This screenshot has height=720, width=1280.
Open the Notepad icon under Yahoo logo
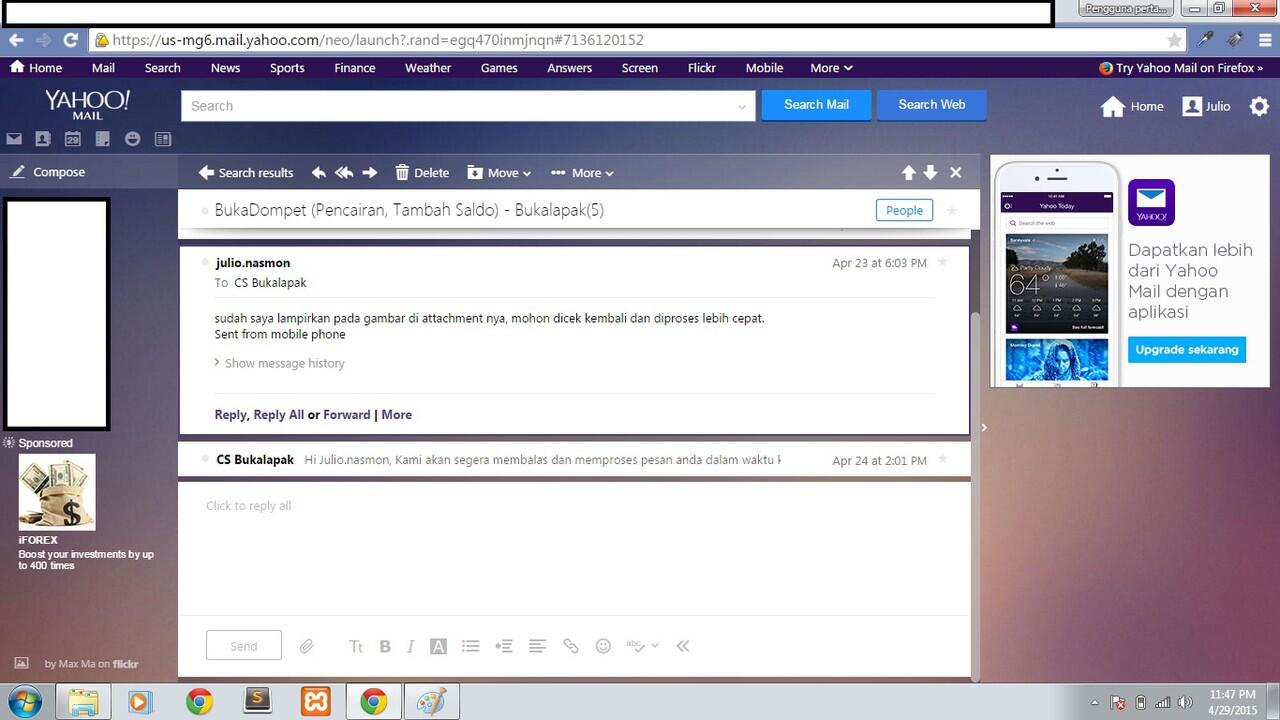tap(103, 139)
